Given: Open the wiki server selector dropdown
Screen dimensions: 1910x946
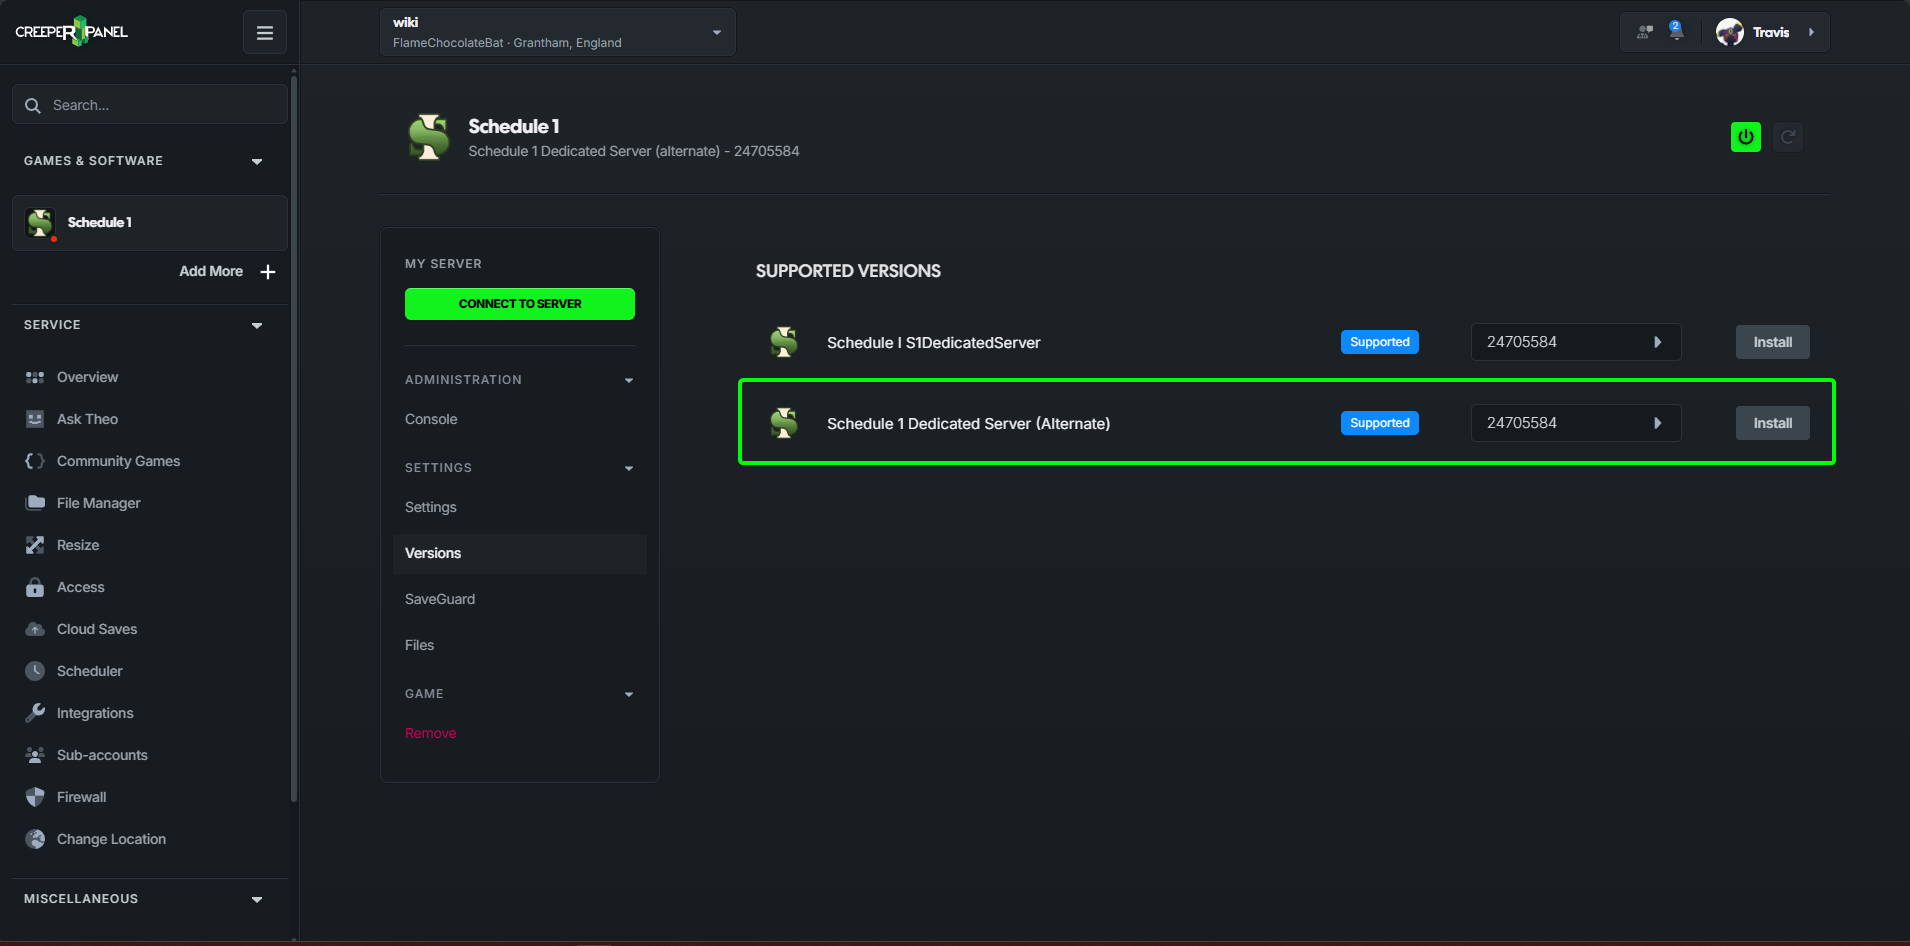Looking at the screenshot, I should pos(558,32).
